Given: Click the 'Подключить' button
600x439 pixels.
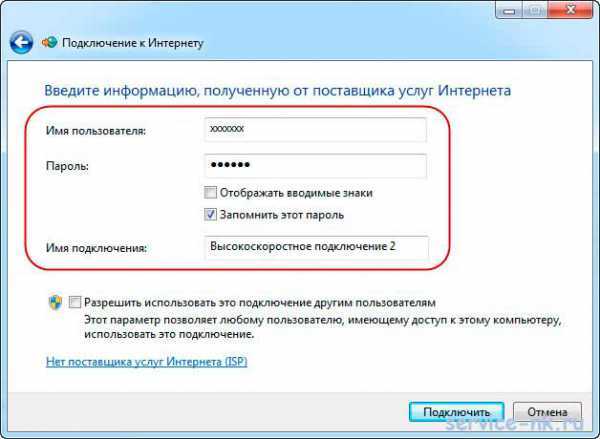Looking at the screenshot, I should coord(456,412).
